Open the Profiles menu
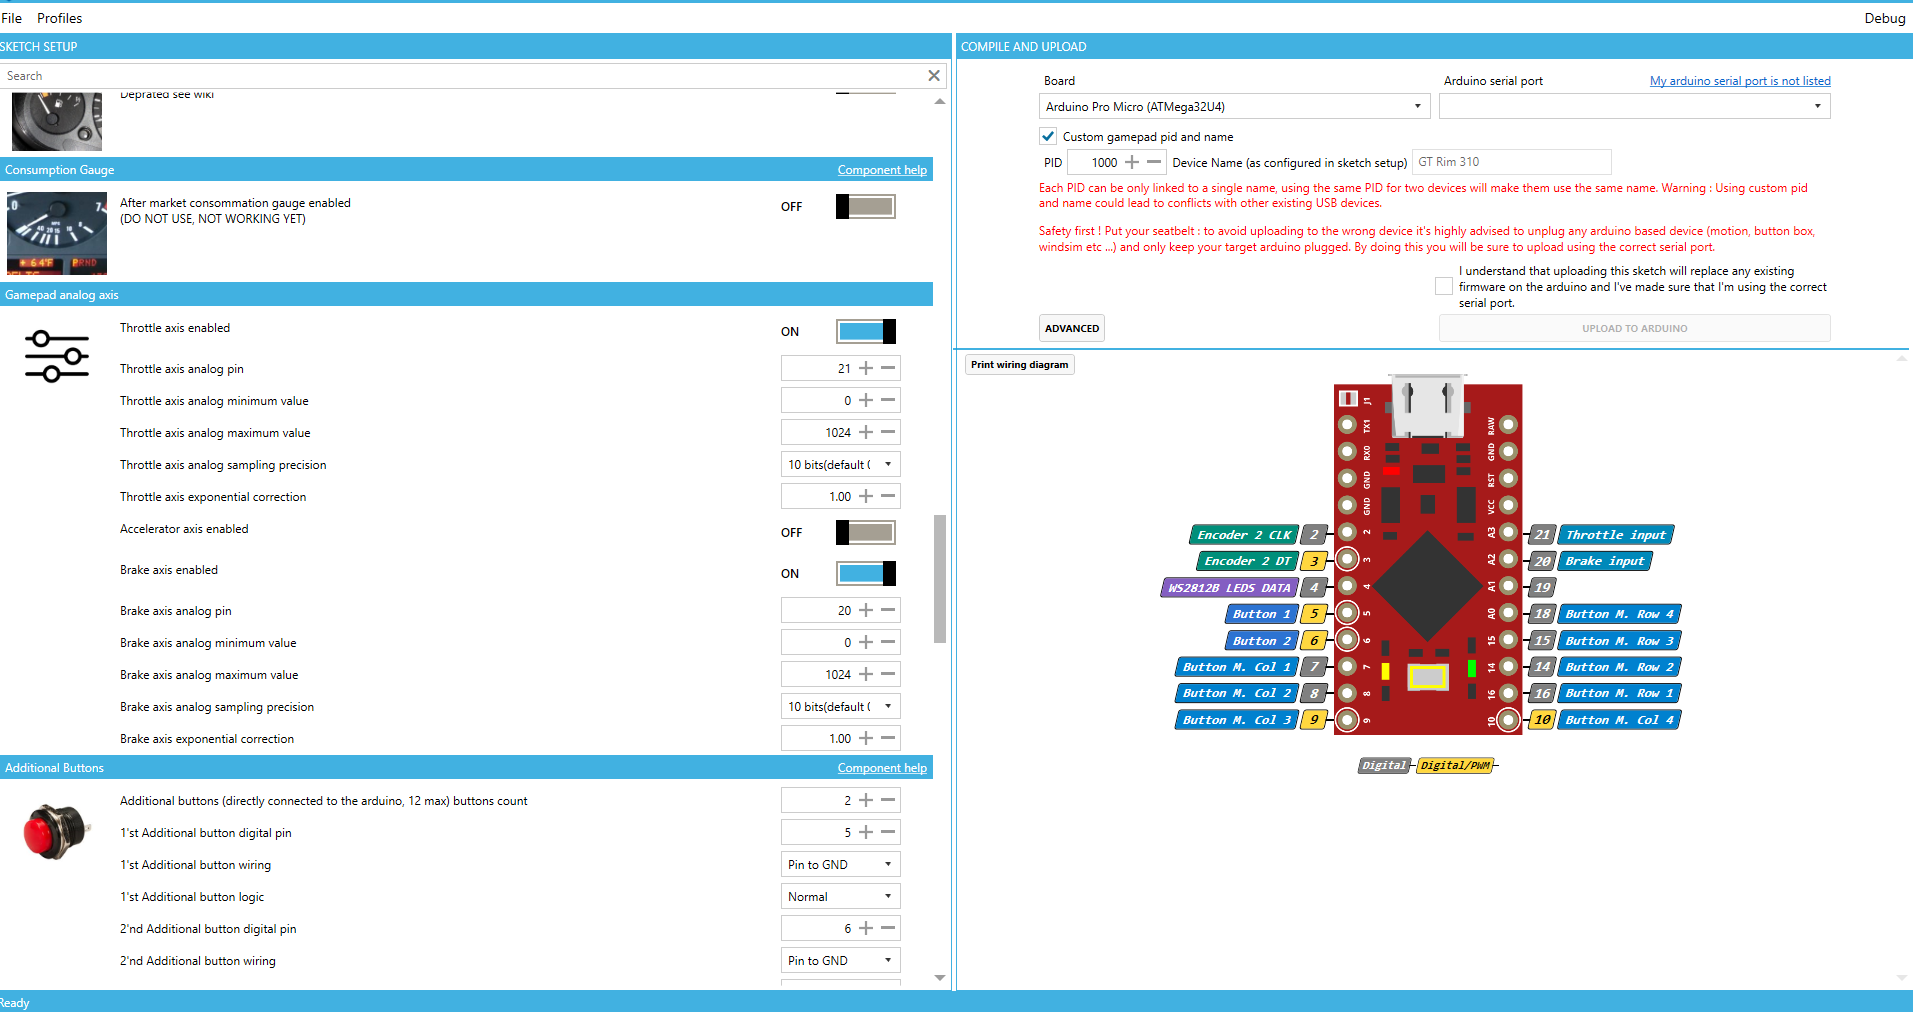Viewport: 1913px width, 1012px height. 59,17
